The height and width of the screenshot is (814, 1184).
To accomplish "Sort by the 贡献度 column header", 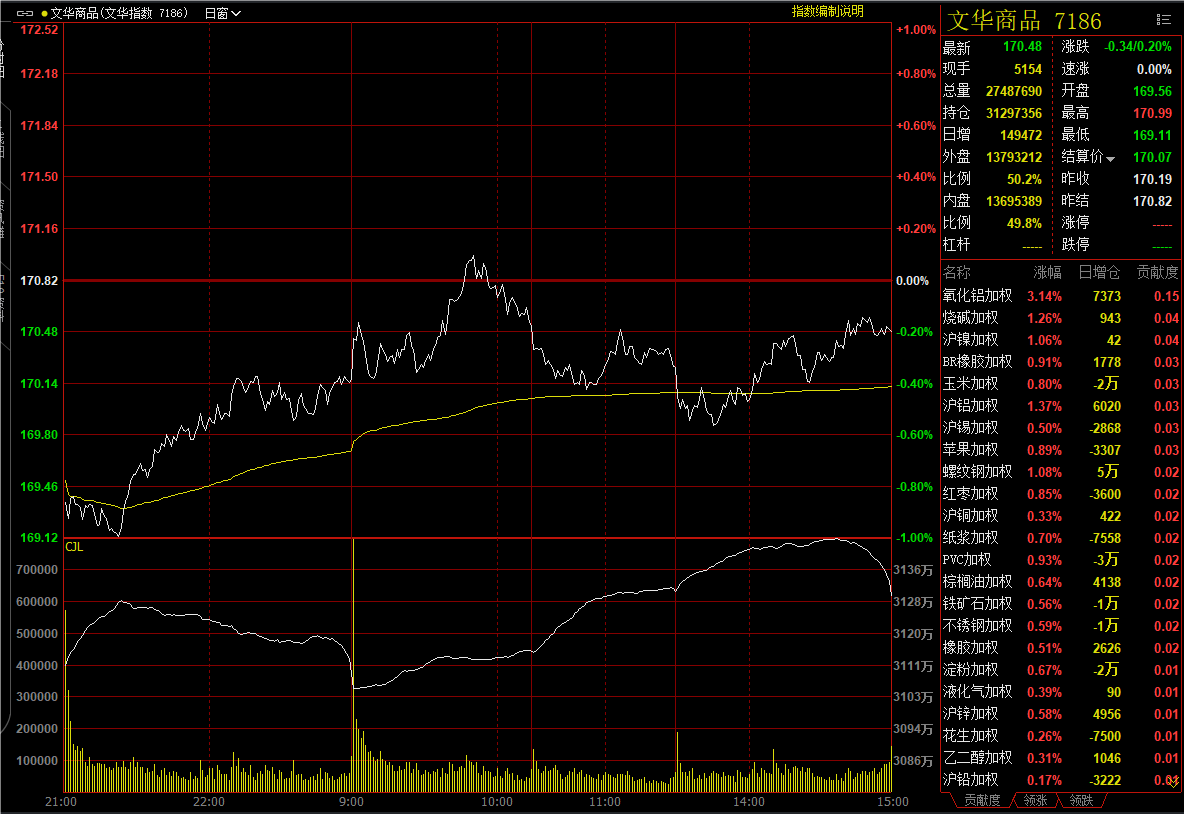I will (x=1158, y=273).
